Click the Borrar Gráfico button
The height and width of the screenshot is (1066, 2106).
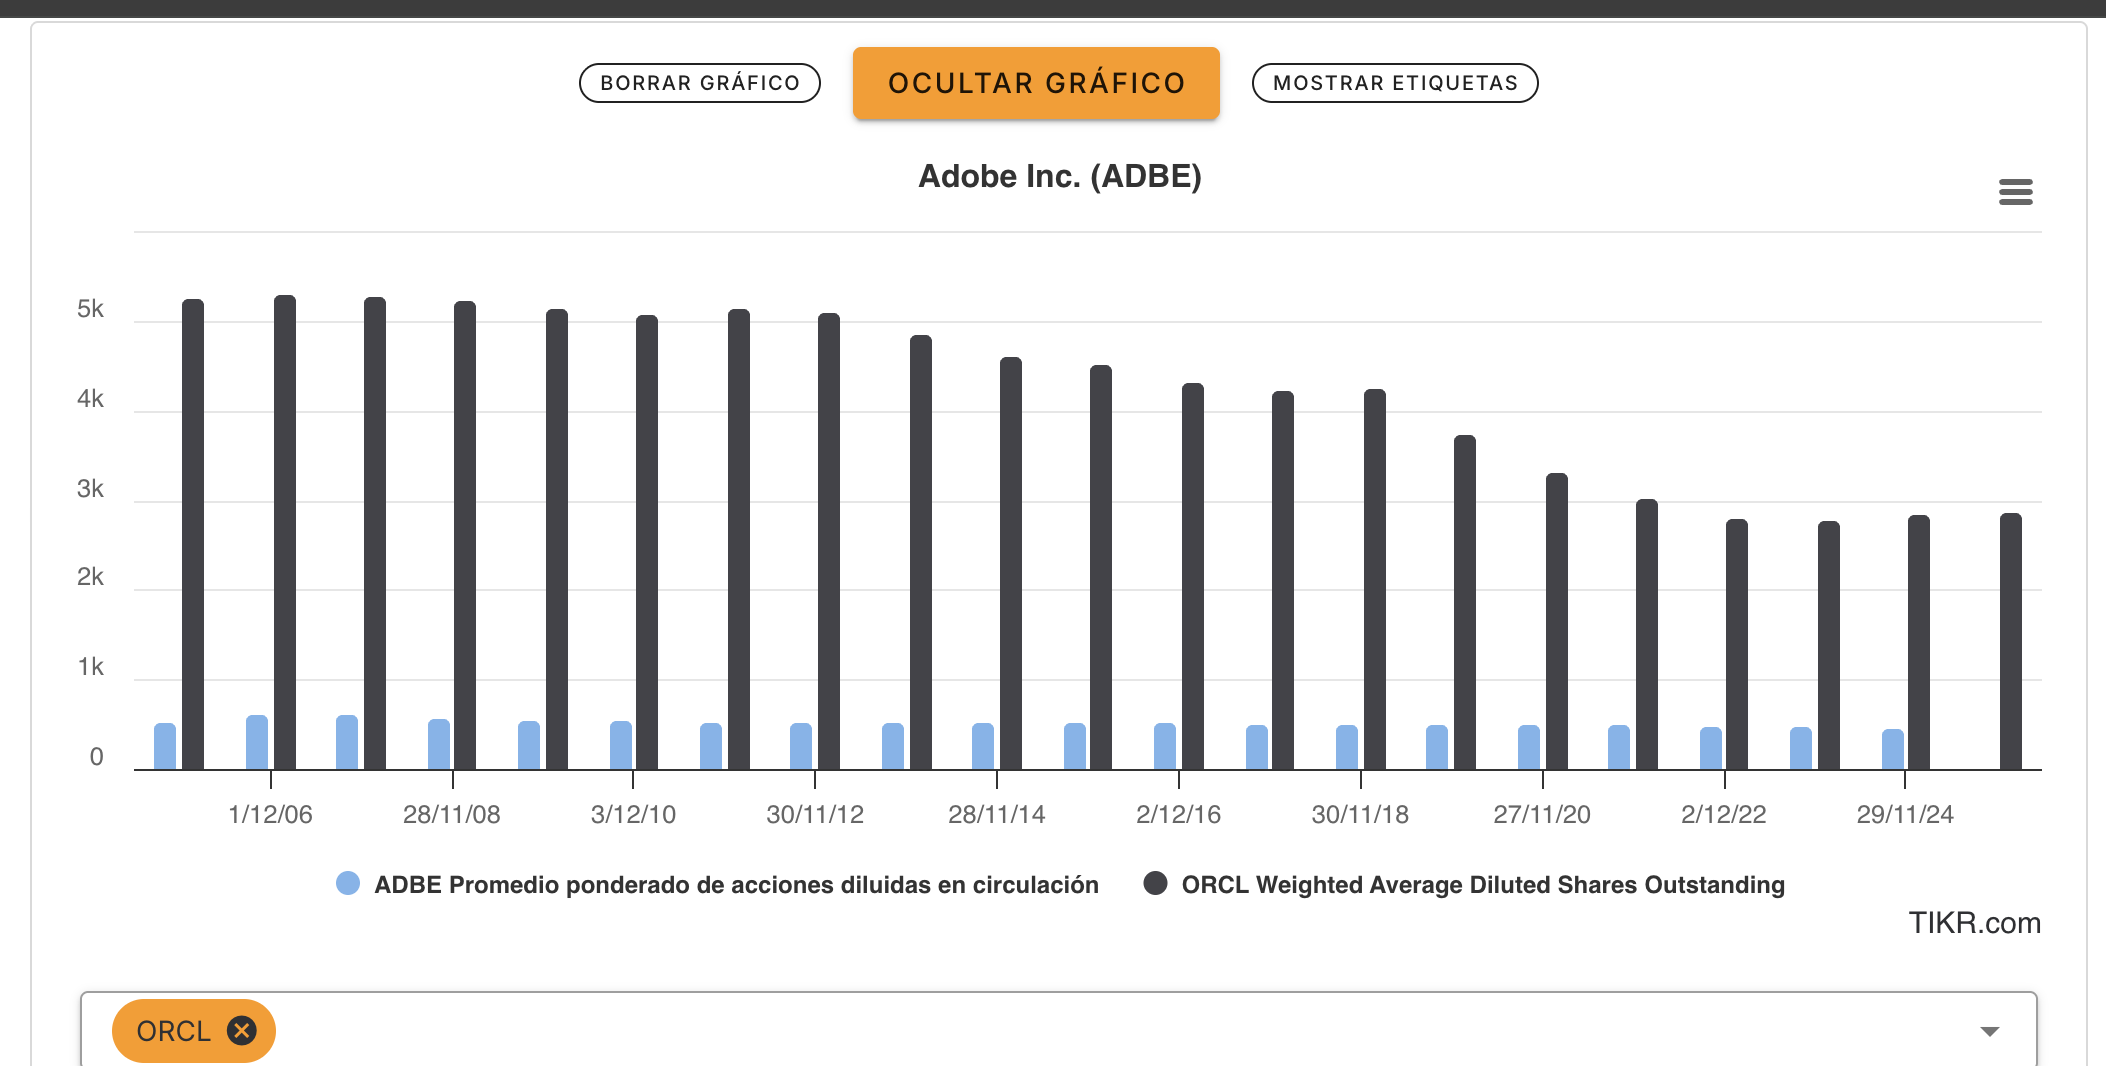[x=699, y=83]
